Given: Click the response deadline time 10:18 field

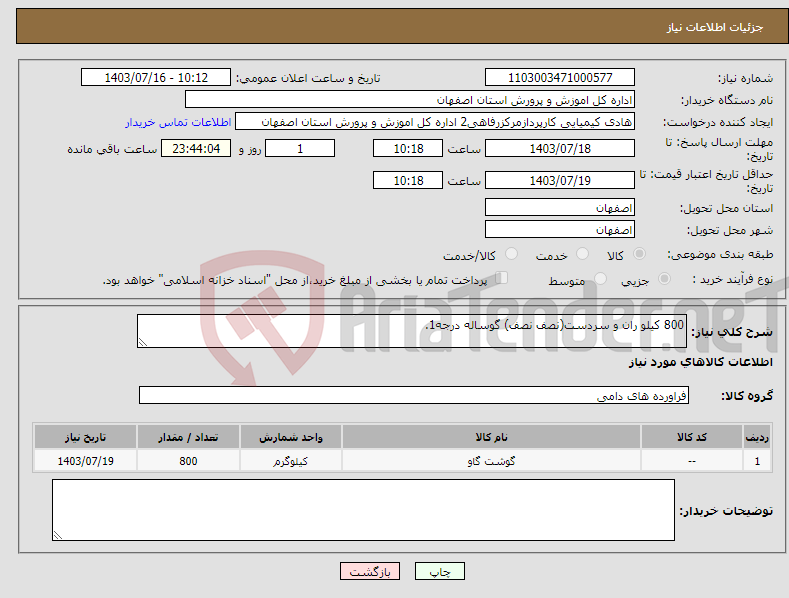Looking at the screenshot, I should (408, 148).
